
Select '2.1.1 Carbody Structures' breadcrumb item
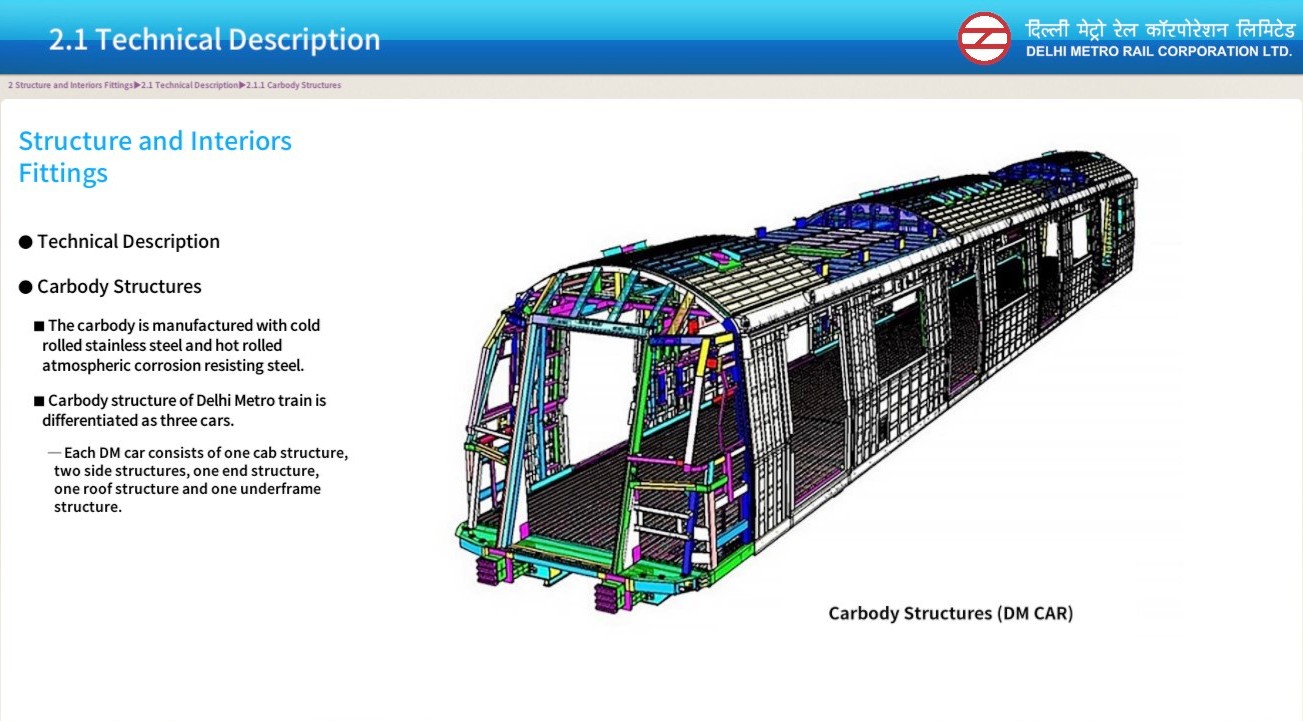pyautogui.click(x=294, y=86)
